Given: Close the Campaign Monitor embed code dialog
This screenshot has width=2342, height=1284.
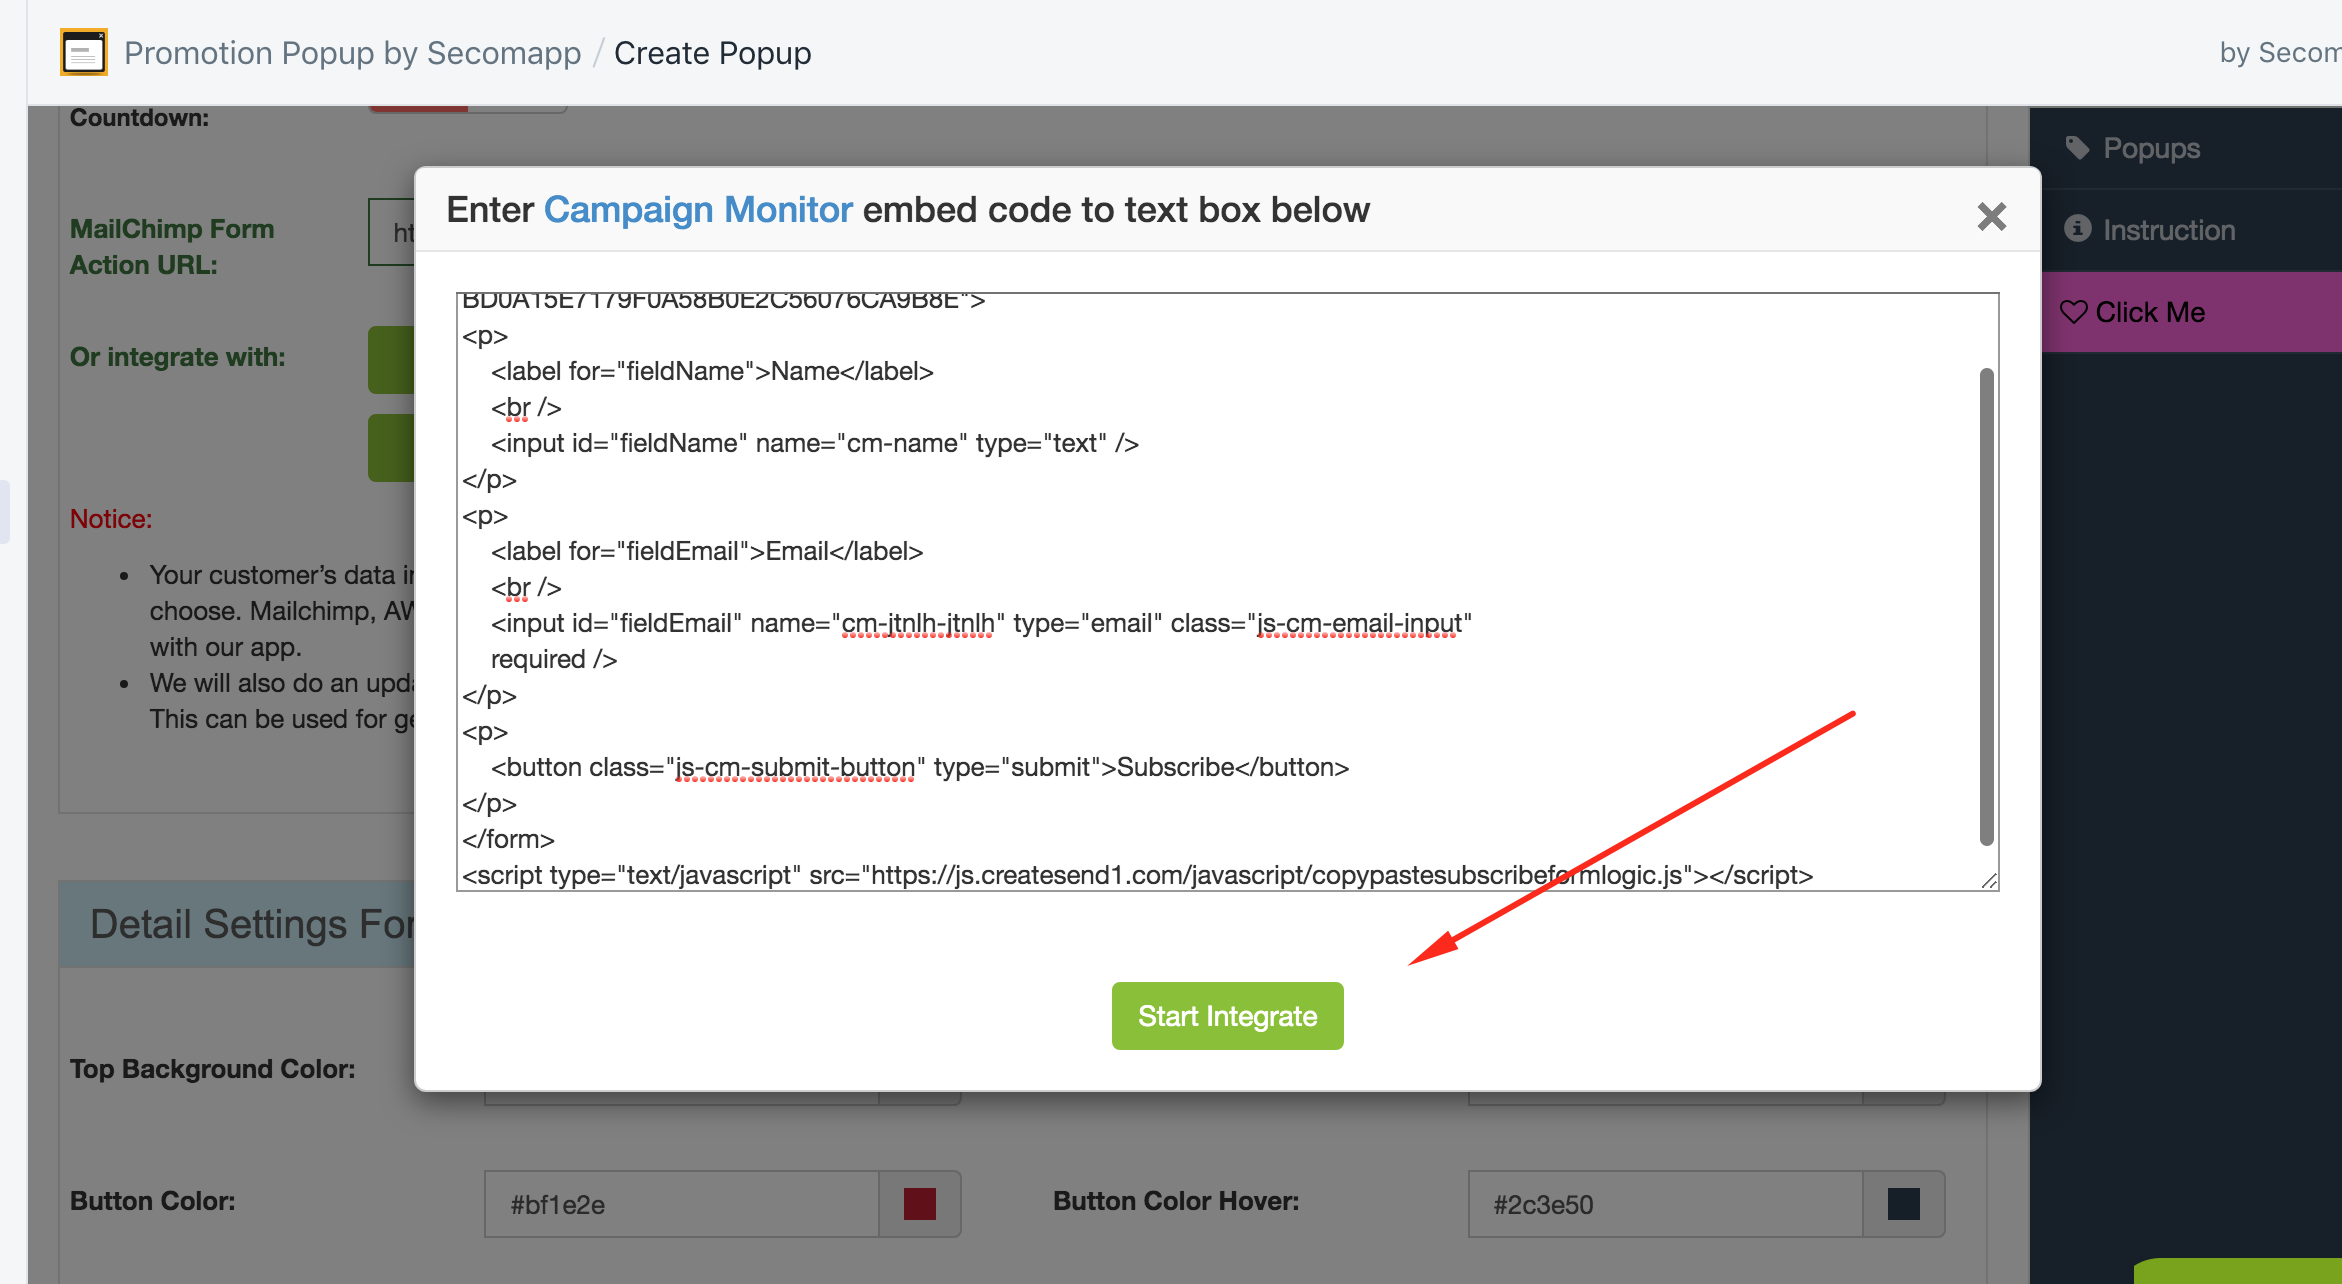Looking at the screenshot, I should click(1991, 216).
